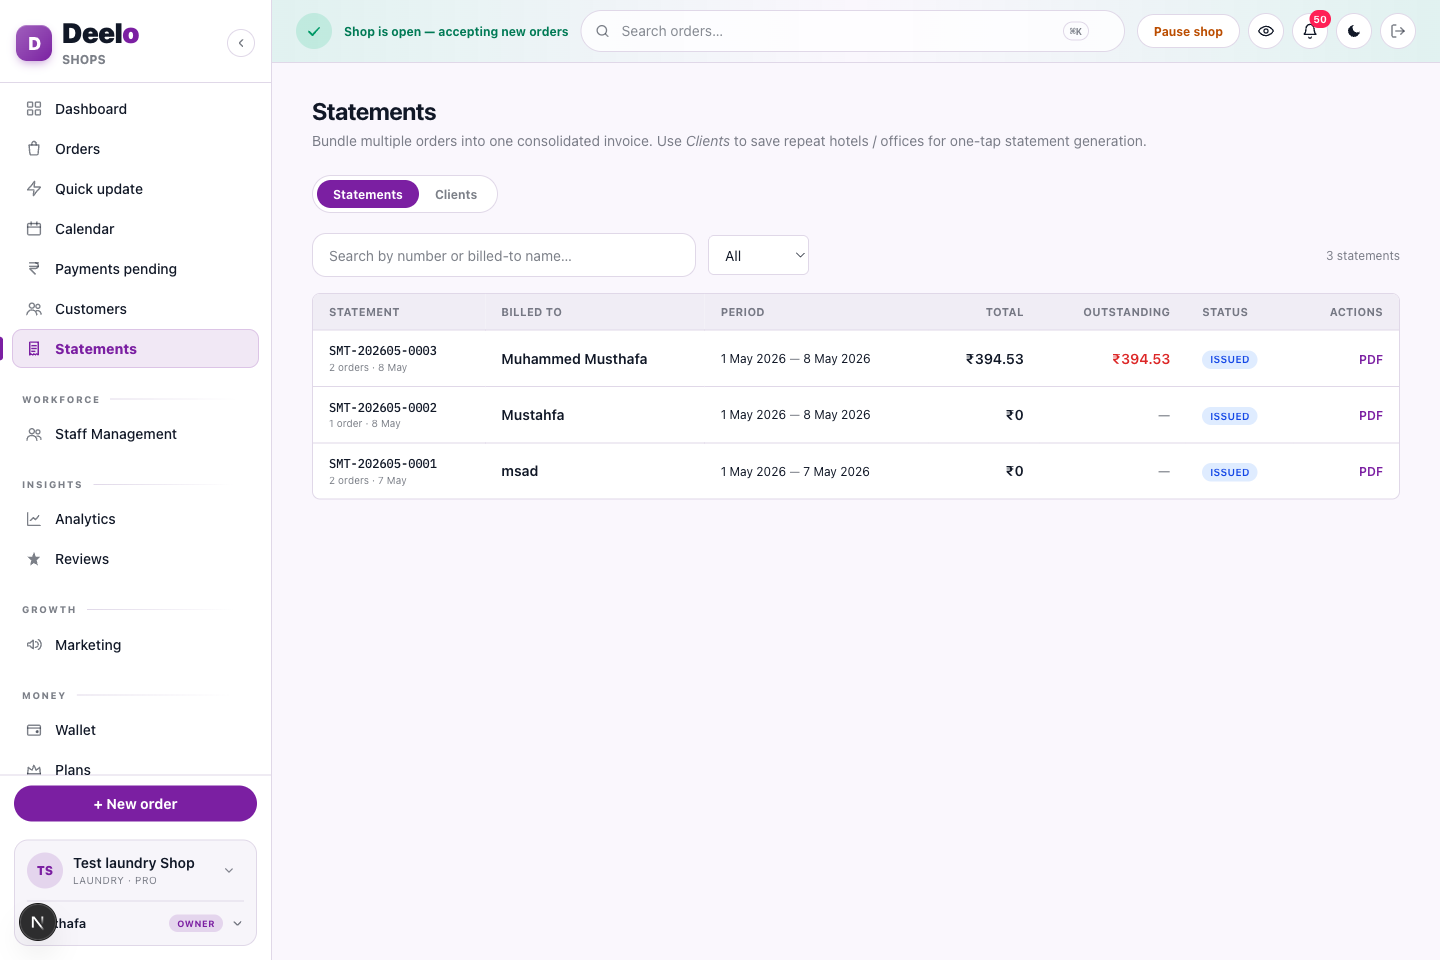Click ISSUED status badge for msad row
The image size is (1440, 960).
[x=1230, y=472]
